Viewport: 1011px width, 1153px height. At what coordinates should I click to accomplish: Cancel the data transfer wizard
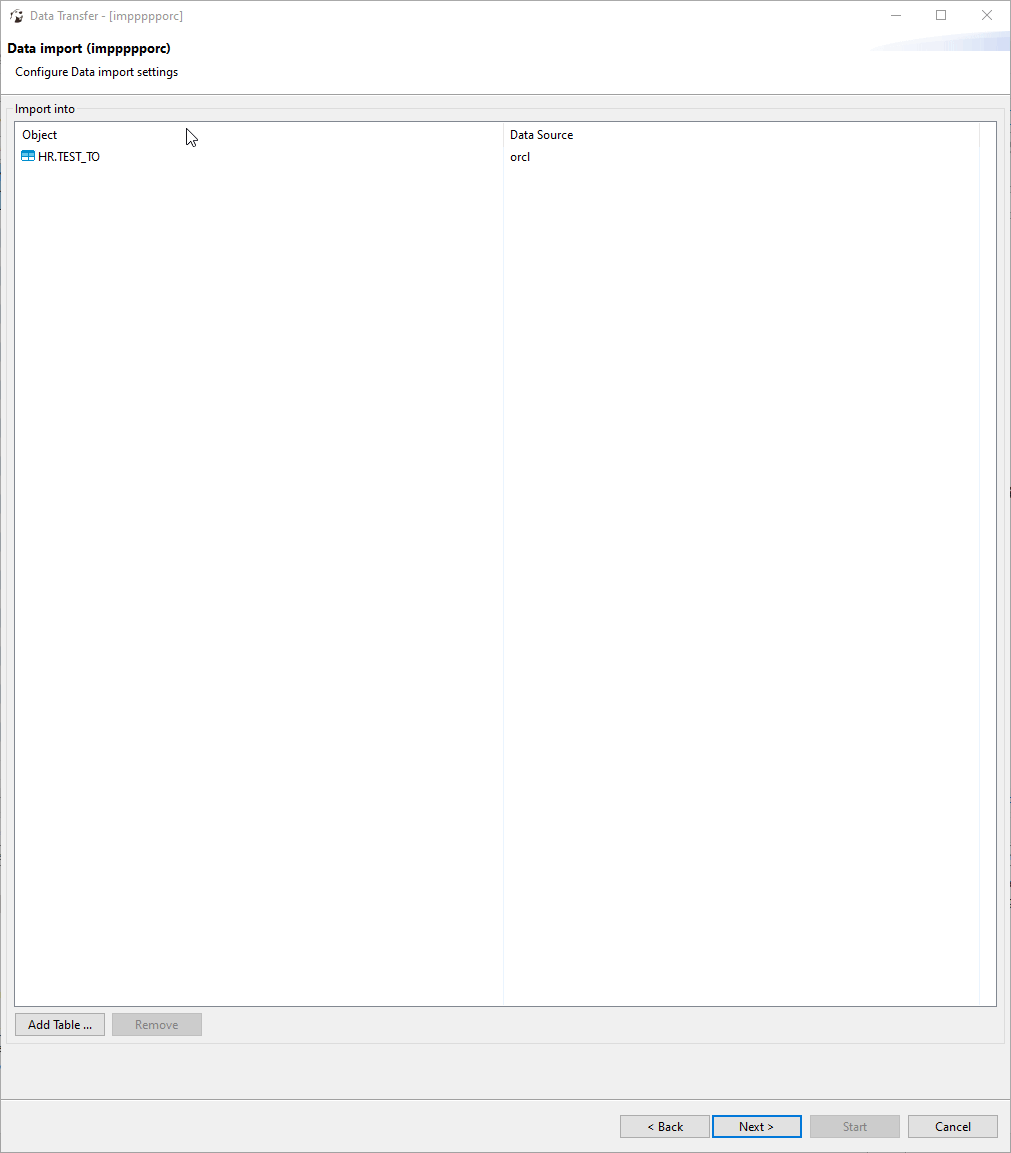click(952, 1126)
